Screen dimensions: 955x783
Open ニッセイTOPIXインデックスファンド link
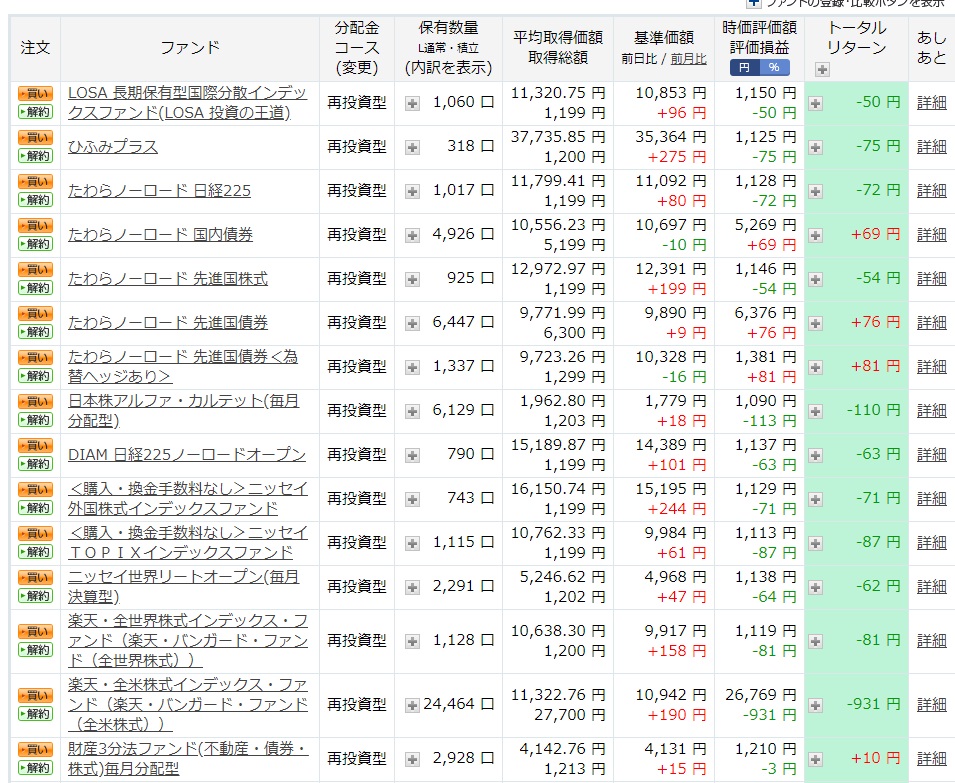(x=188, y=542)
